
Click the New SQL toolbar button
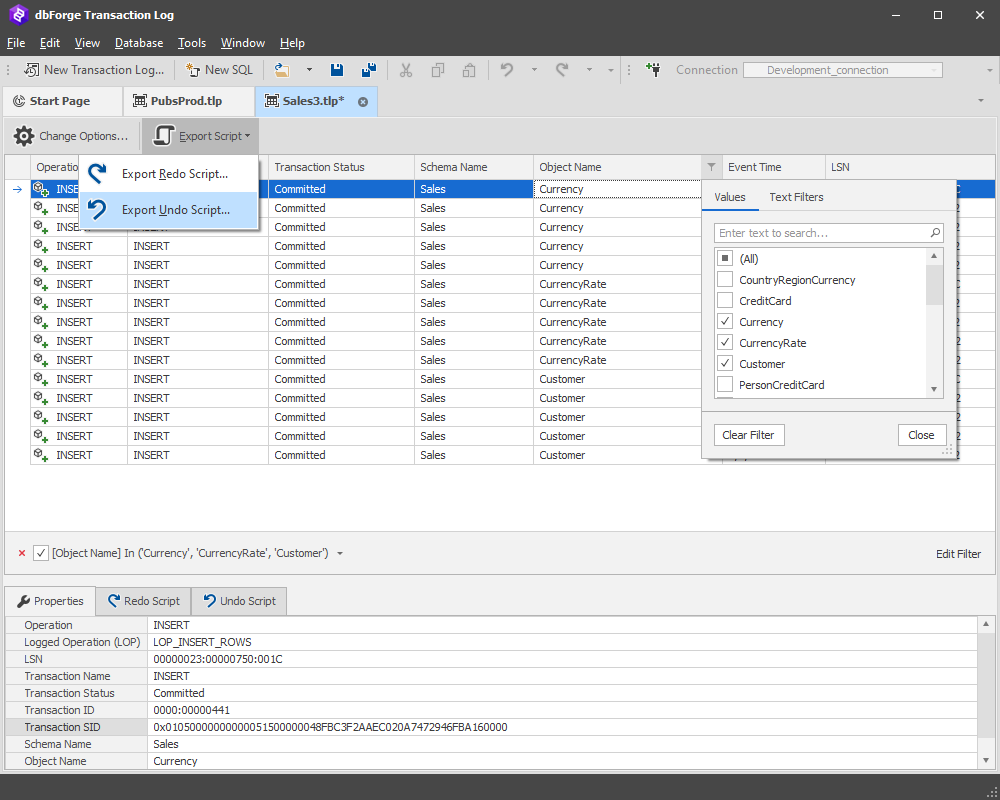coord(219,70)
